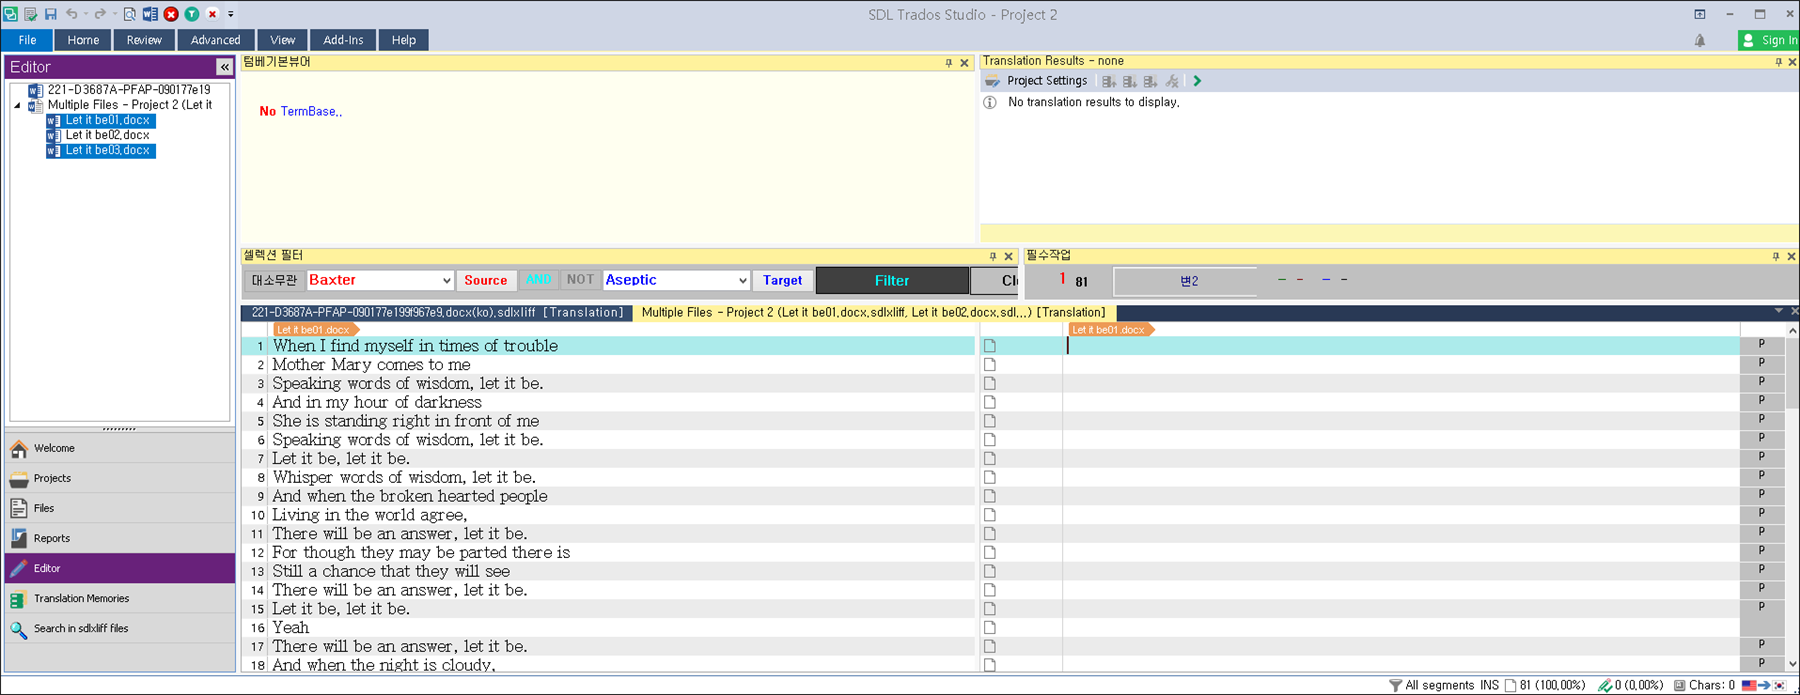Click the All segments filter in status bar
The width and height of the screenshot is (1800, 695).
tap(1431, 685)
